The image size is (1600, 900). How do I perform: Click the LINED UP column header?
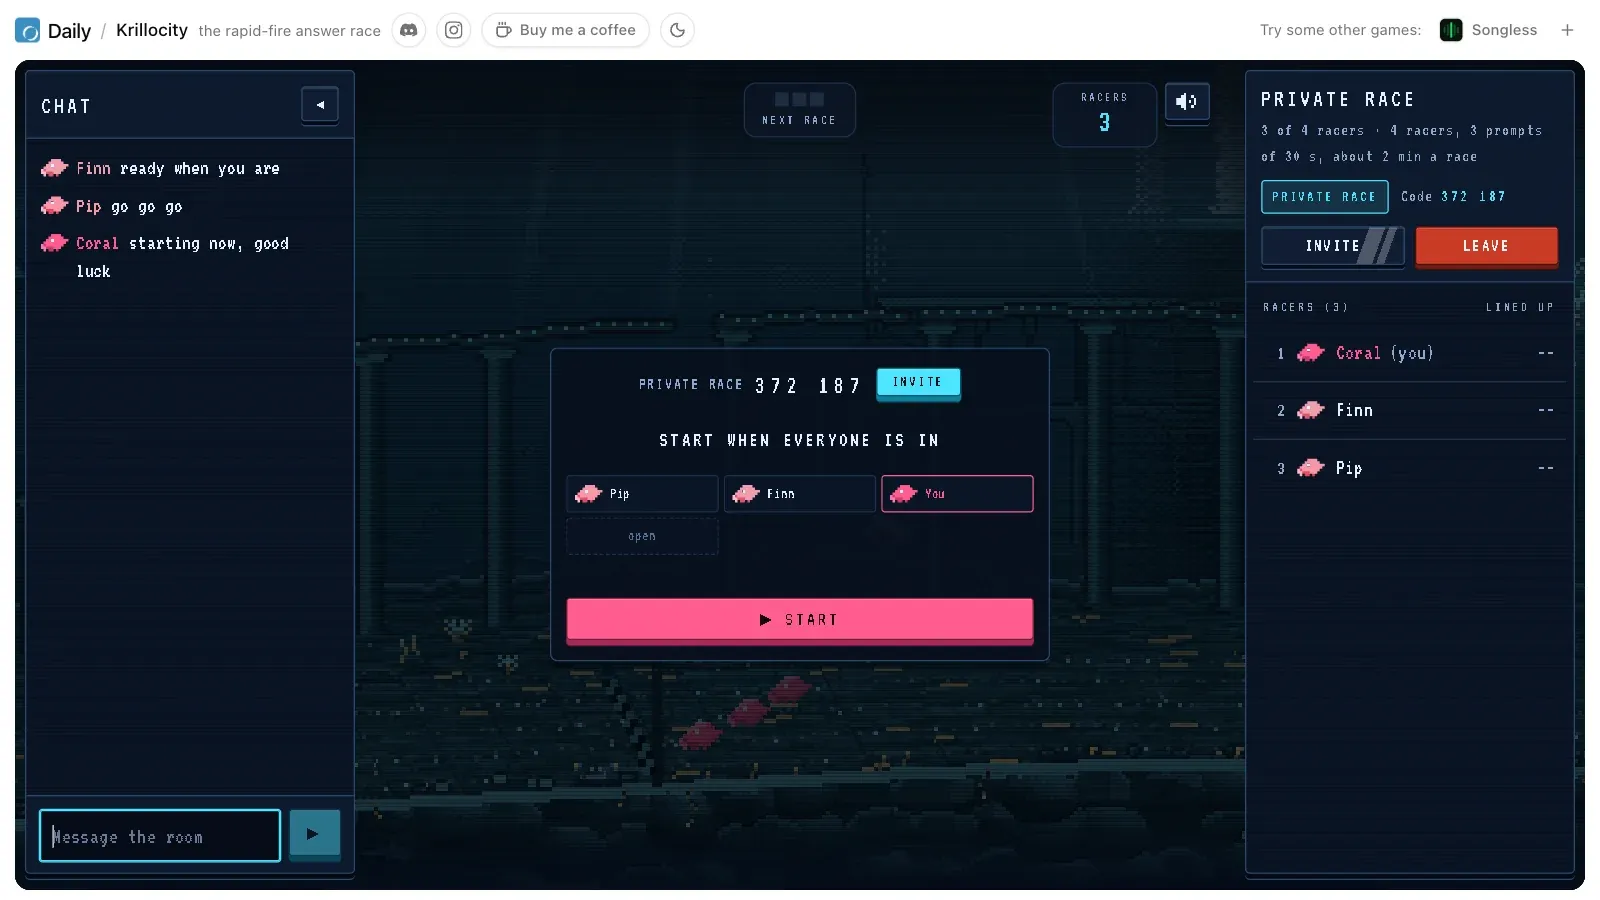click(x=1519, y=308)
